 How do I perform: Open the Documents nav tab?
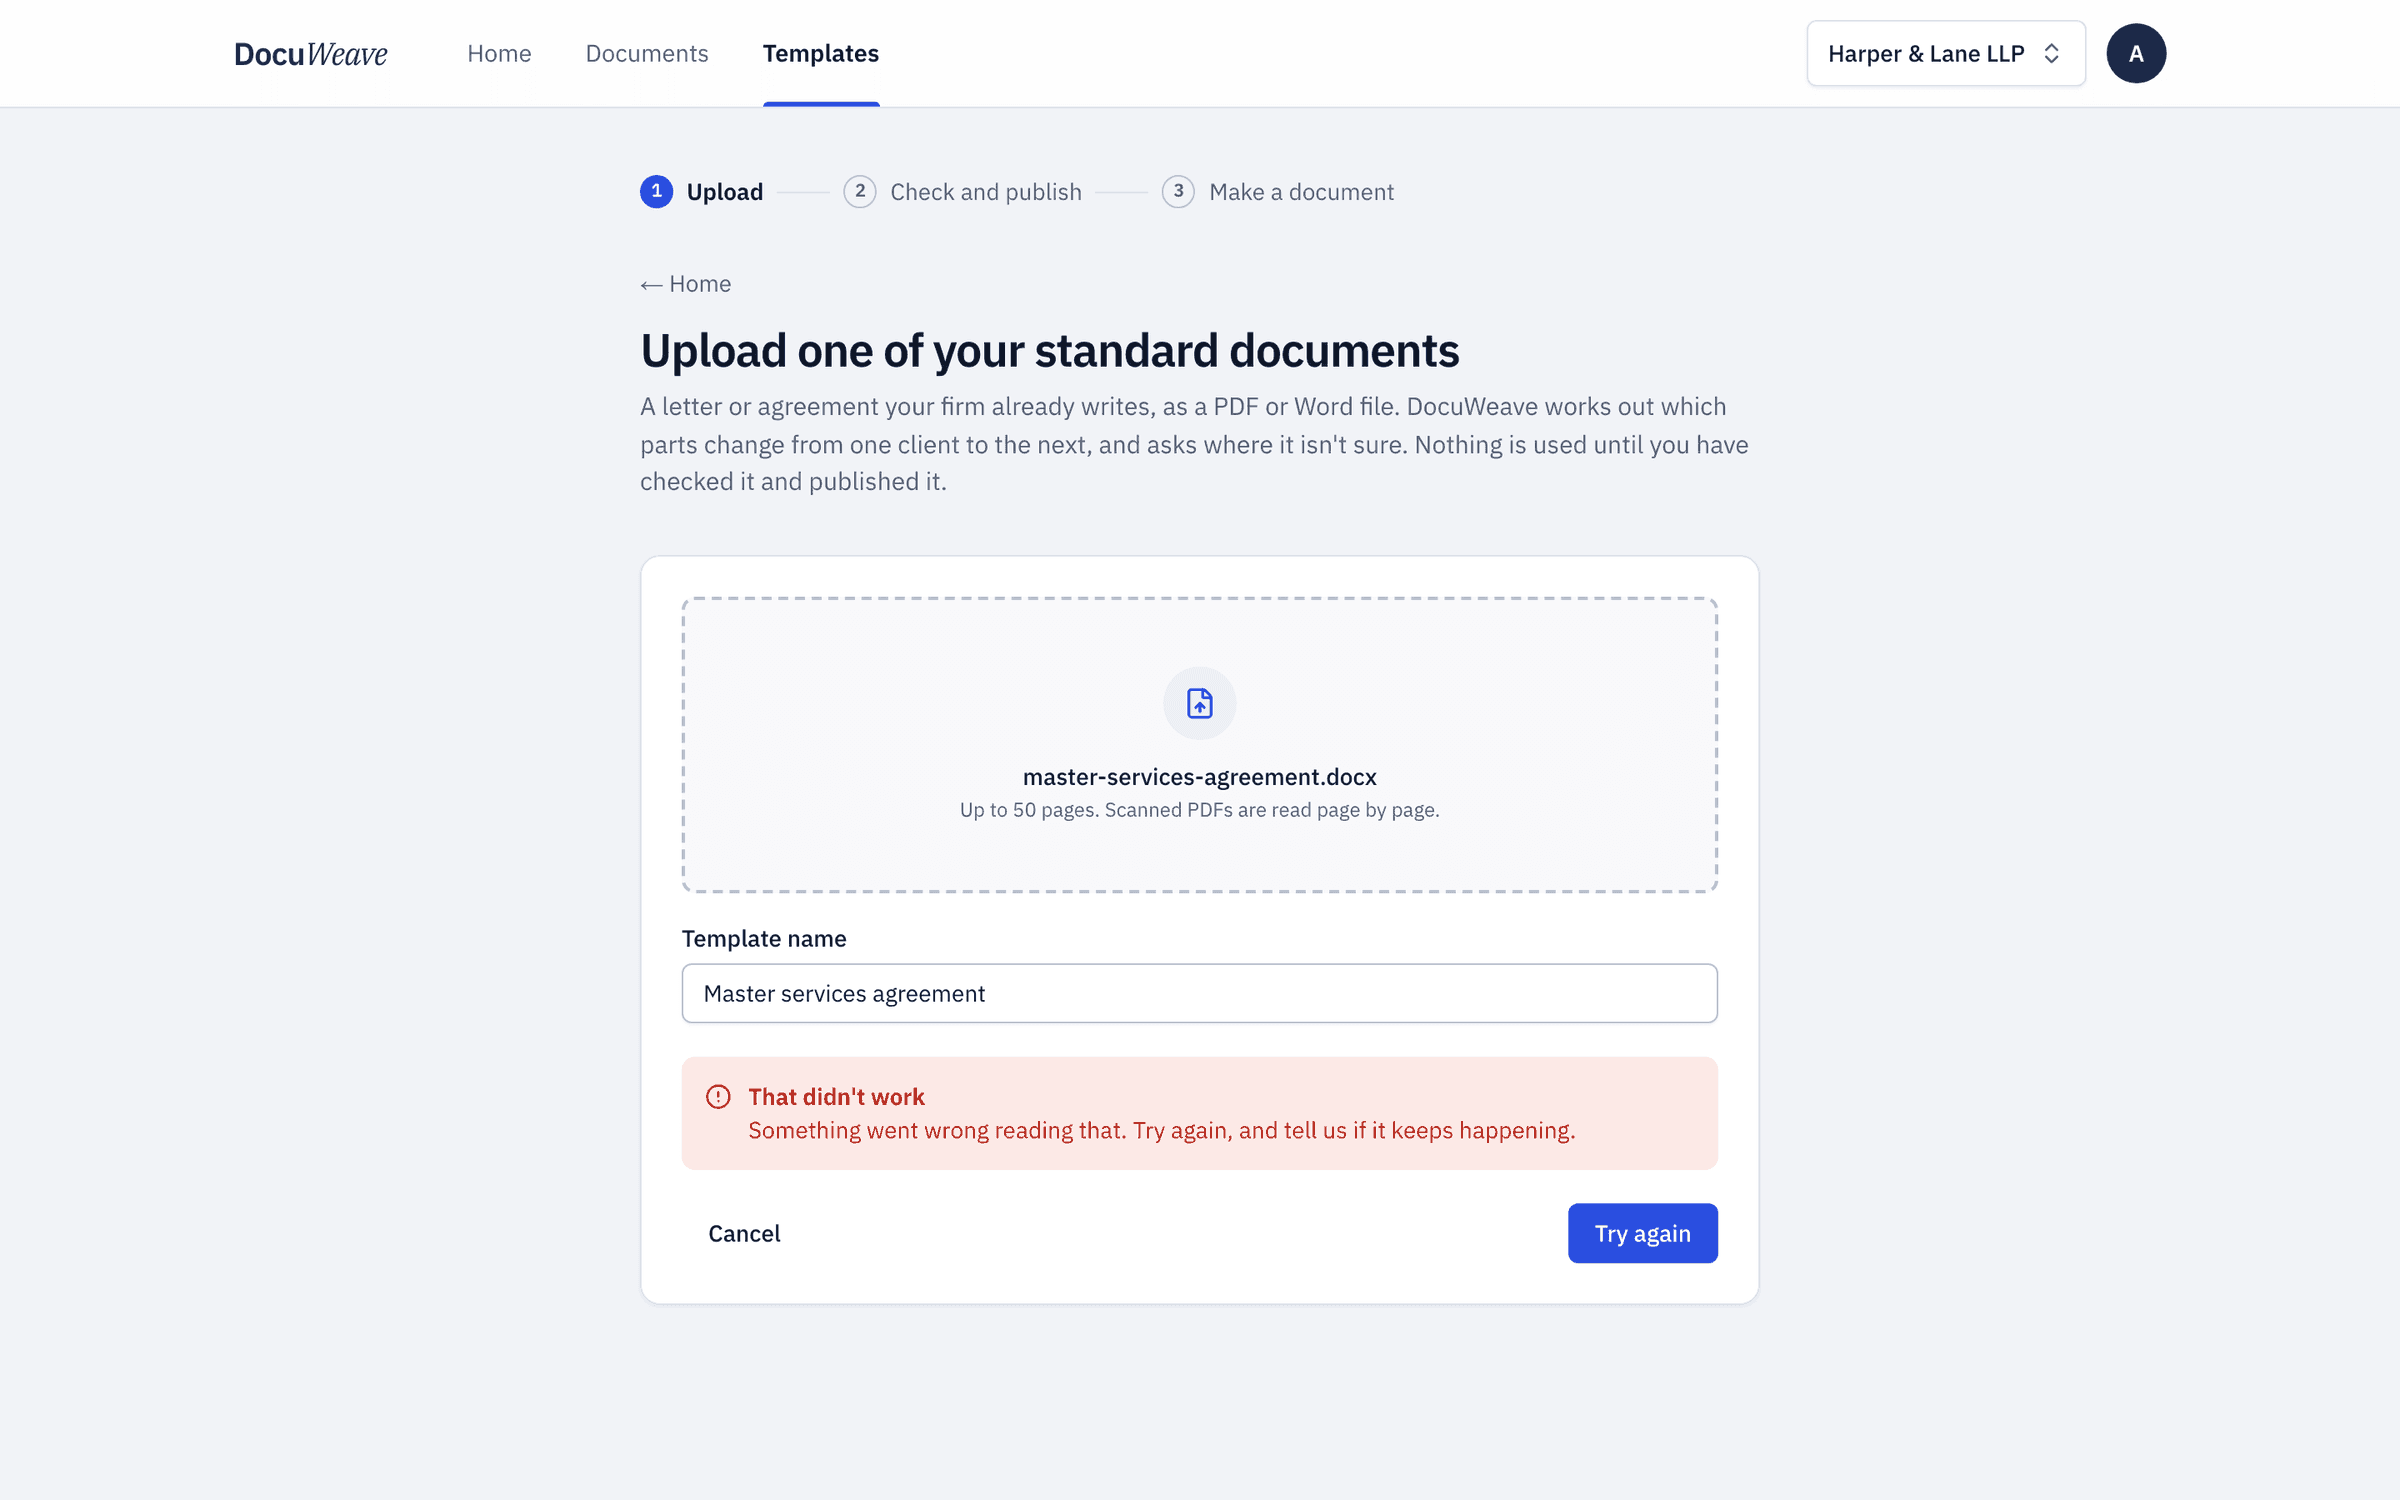click(647, 53)
